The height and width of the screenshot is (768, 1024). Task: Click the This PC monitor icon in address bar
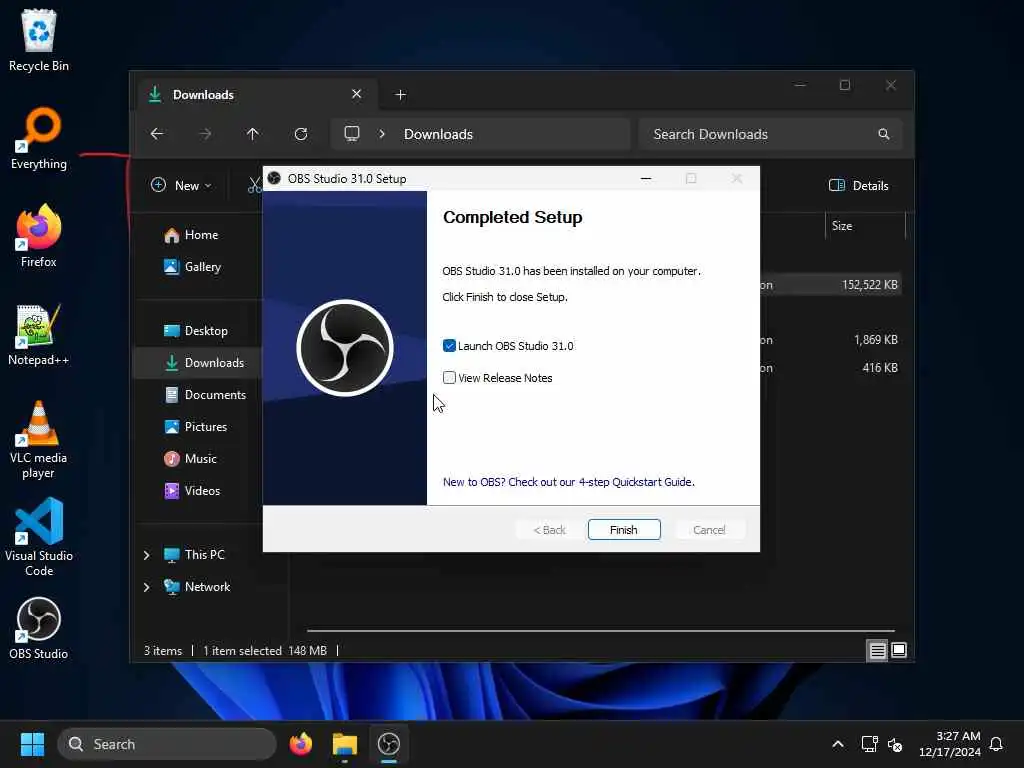(x=352, y=134)
